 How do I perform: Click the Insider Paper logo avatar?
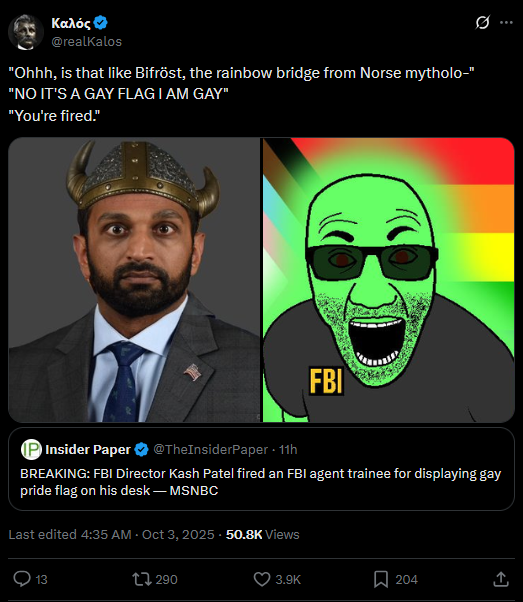[x=31, y=449]
